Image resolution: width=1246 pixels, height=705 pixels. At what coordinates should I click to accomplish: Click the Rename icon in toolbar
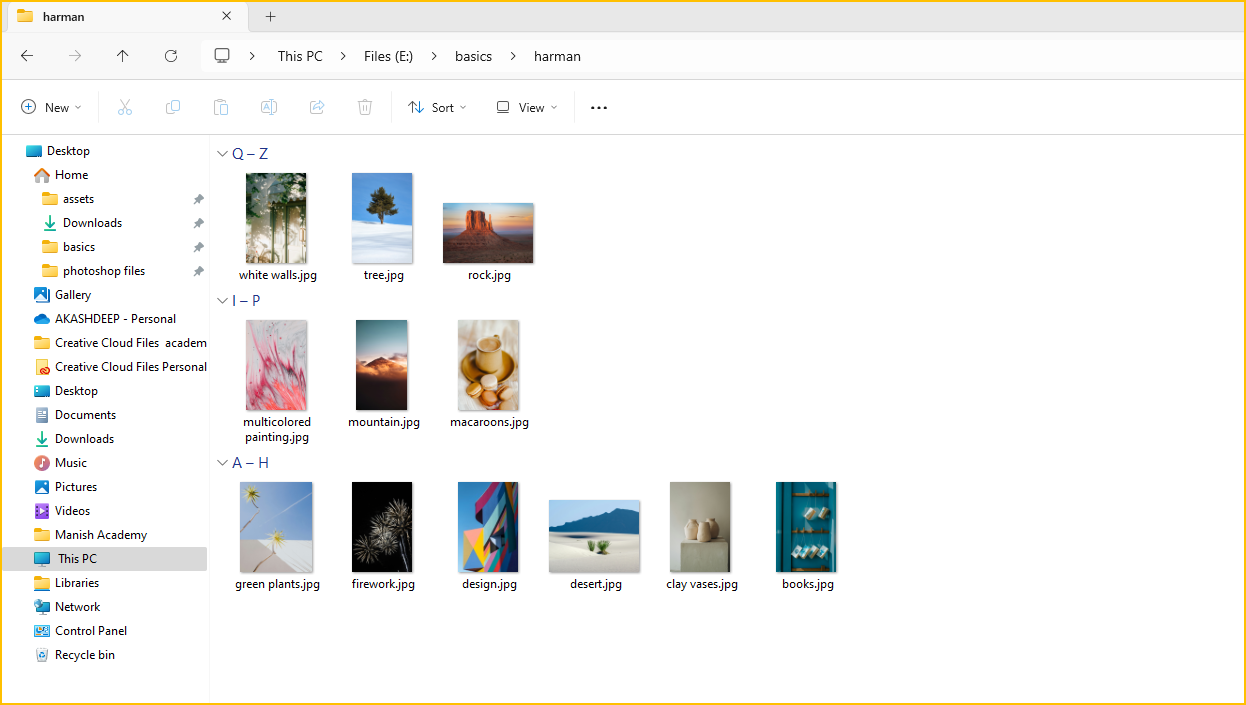click(x=269, y=108)
